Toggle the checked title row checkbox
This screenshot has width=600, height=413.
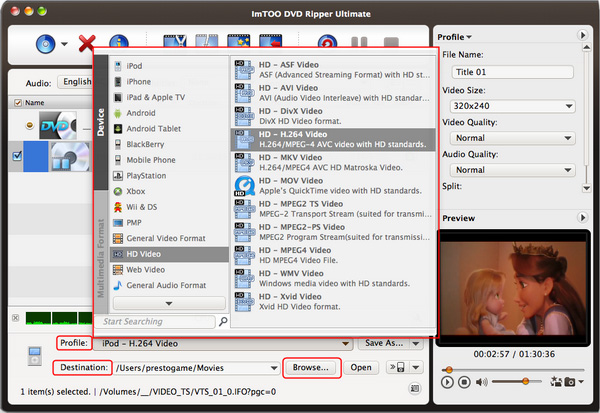17,156
